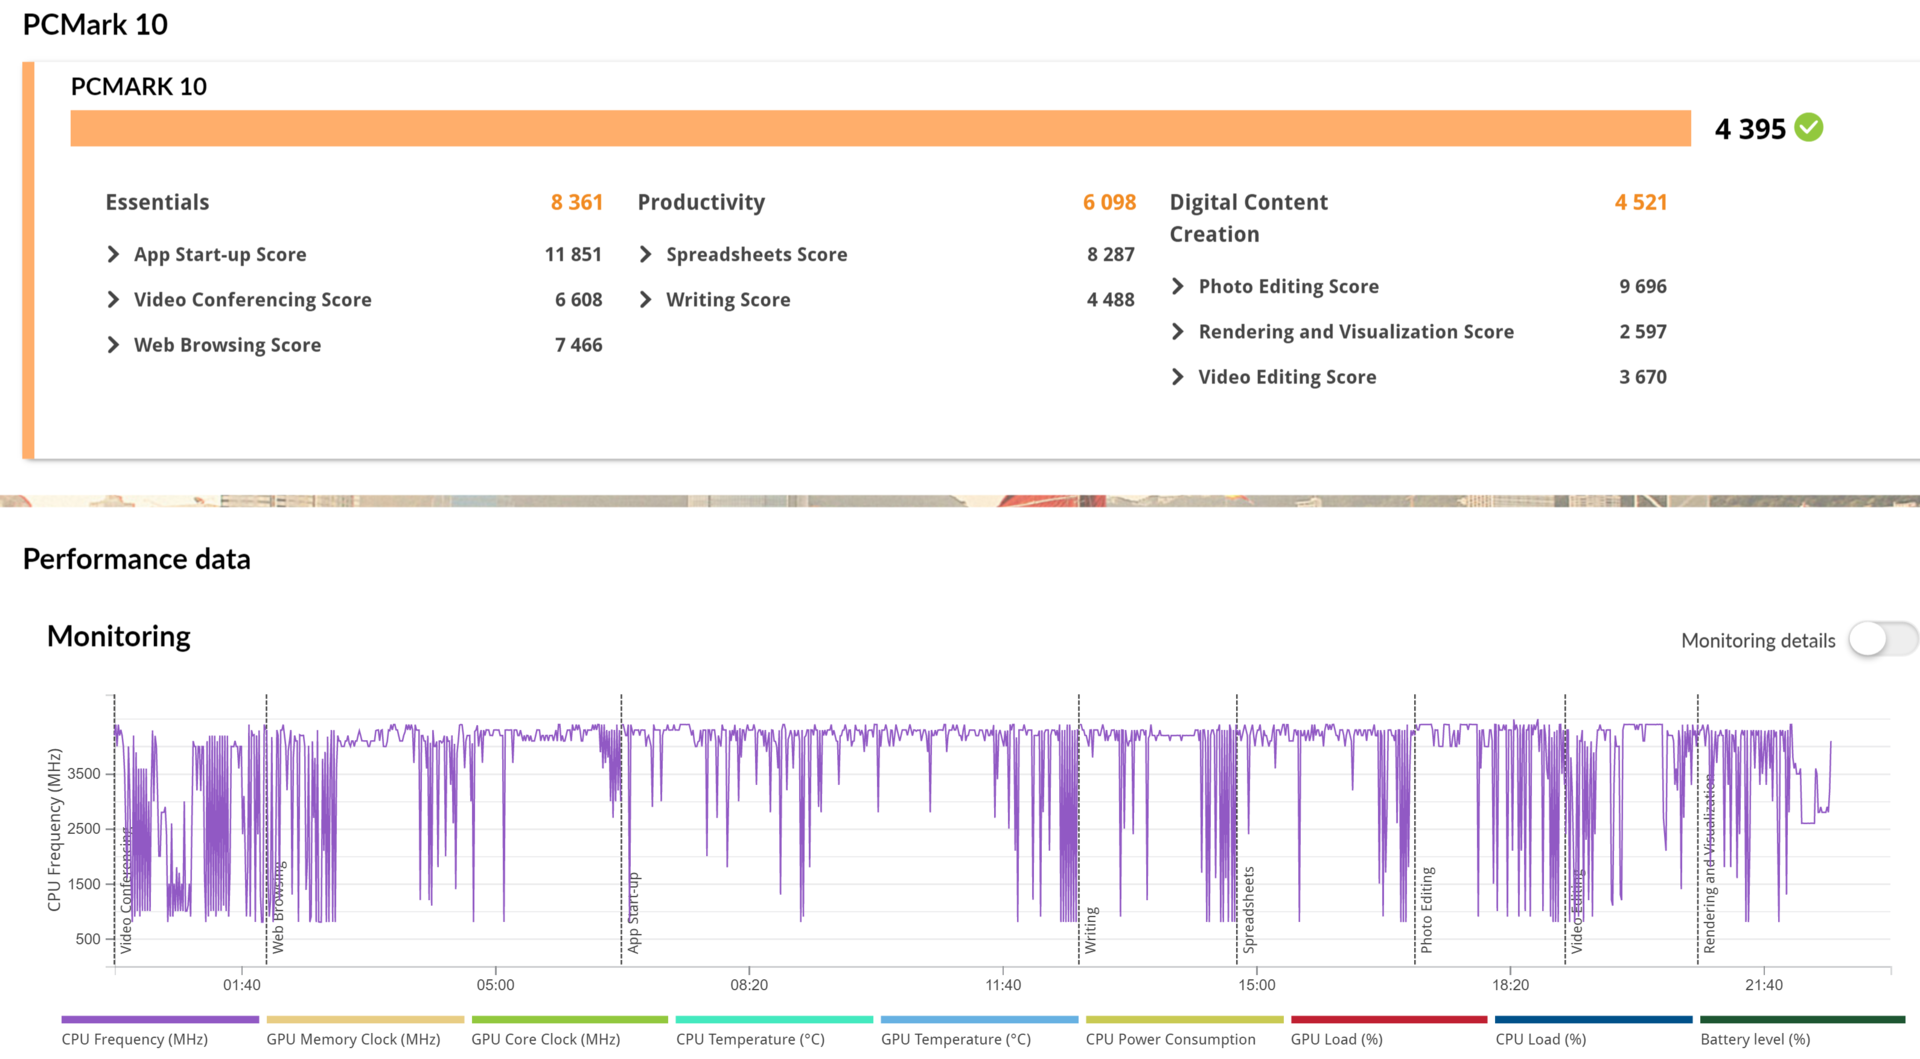This screenshot has height=1059, width=1920.
Task: Click the Web Browsing value 7 466
Action: (579, 345)
